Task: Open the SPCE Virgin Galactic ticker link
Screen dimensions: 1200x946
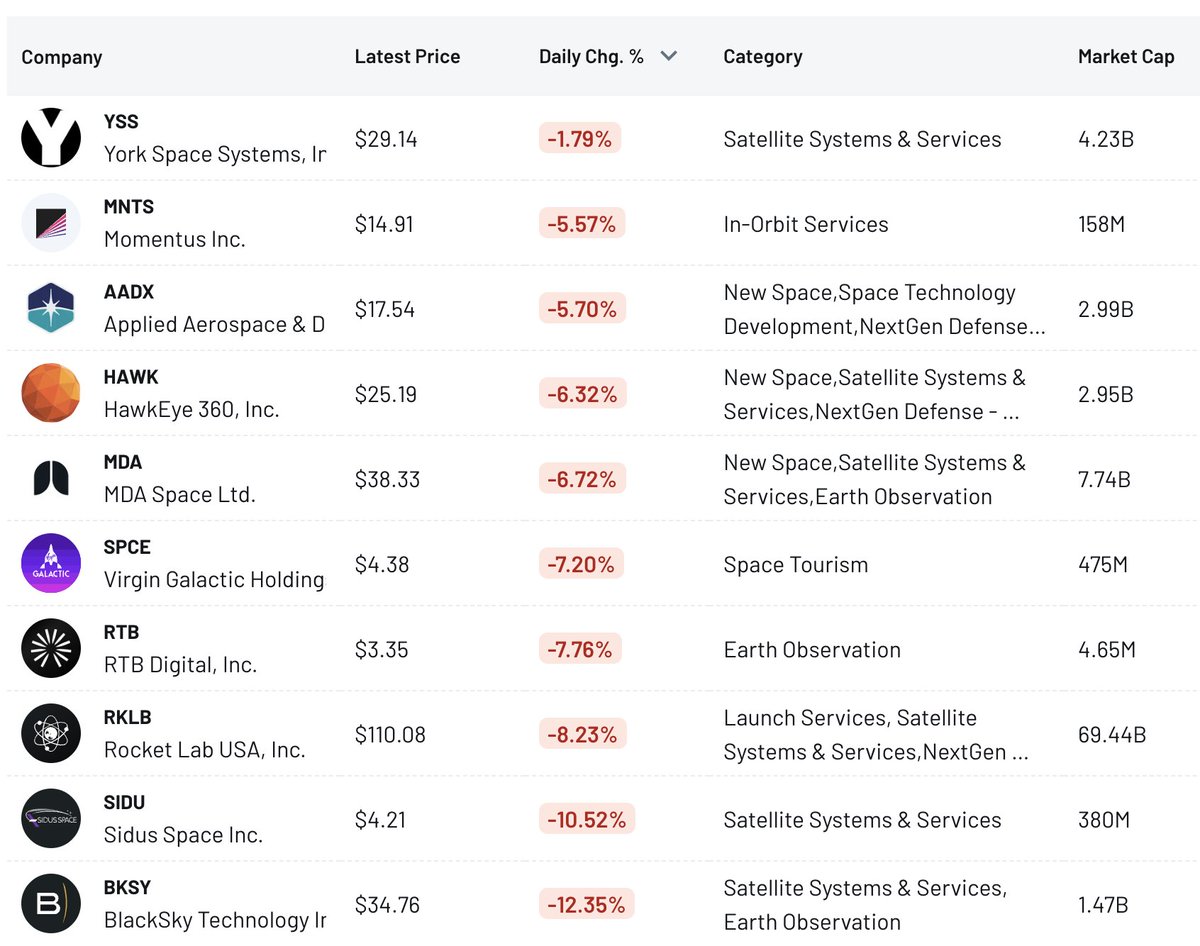Action: point(127,547)
